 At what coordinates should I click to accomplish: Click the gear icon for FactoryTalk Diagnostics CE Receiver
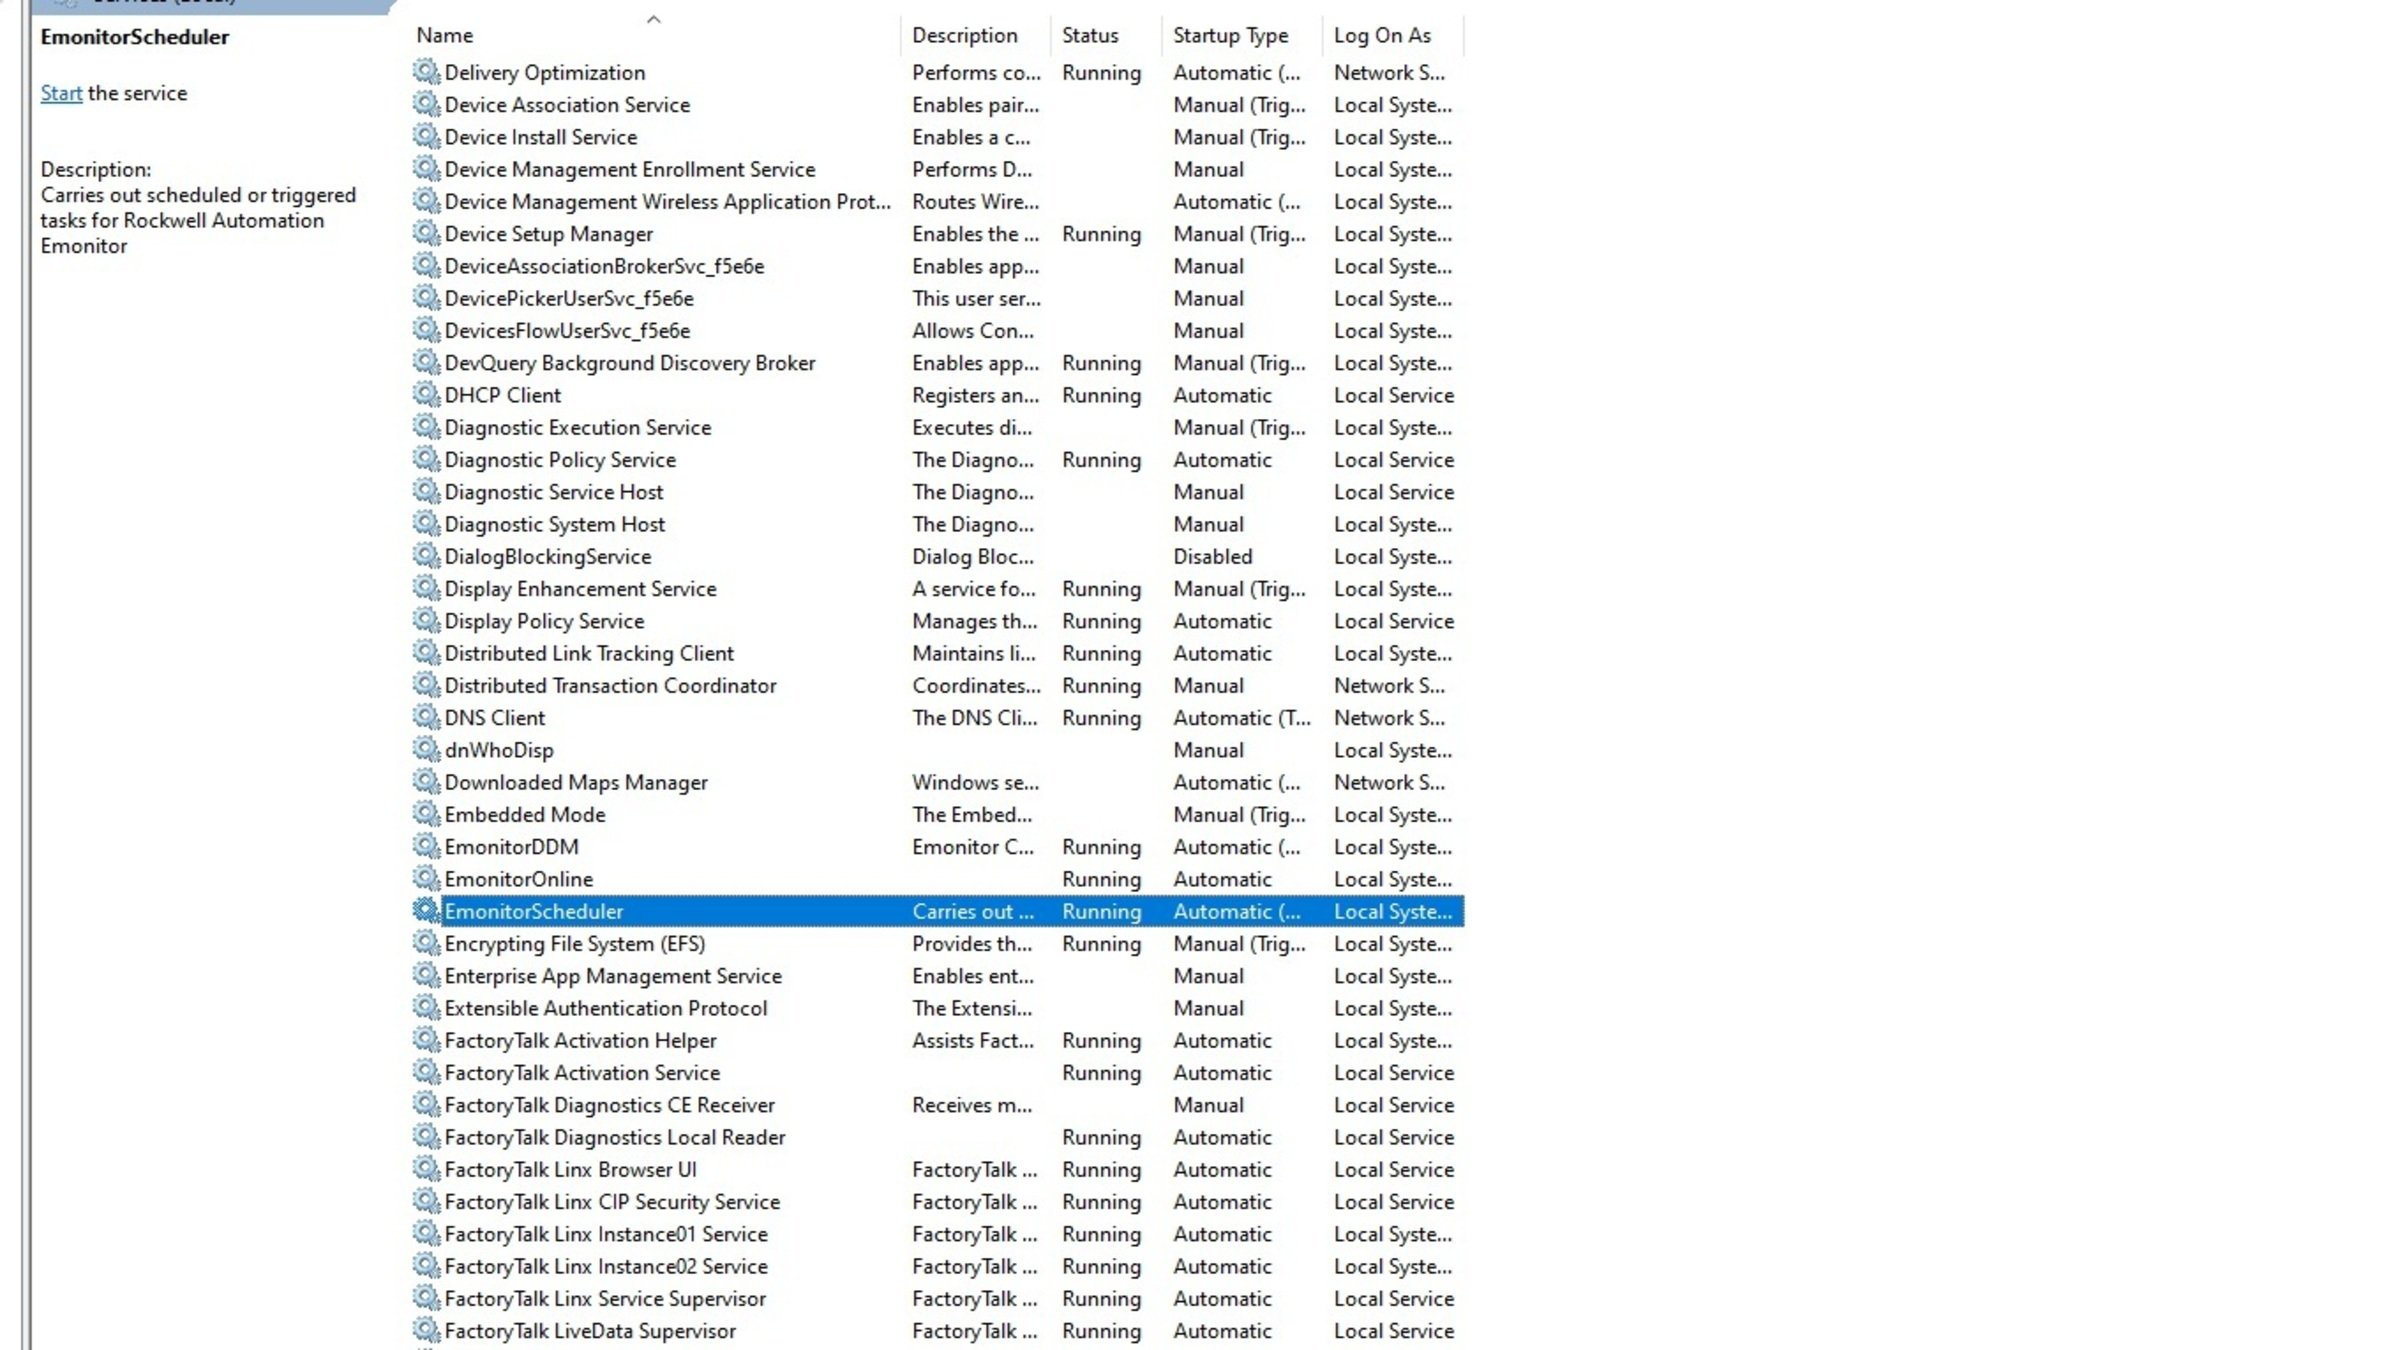coord(426,1104)
